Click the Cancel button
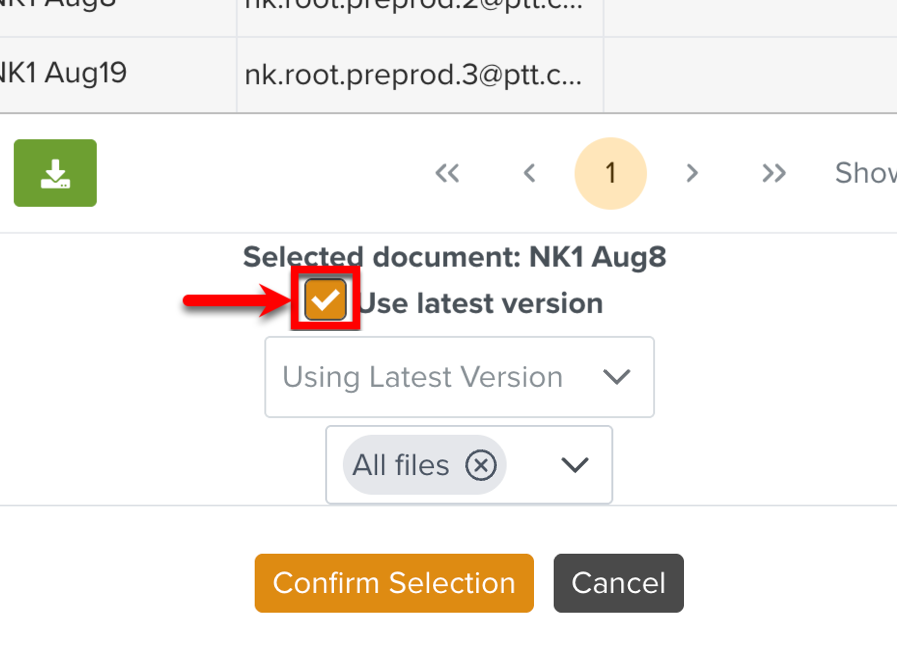The height and width of the screenshot is (650, 897). [618, 583]
